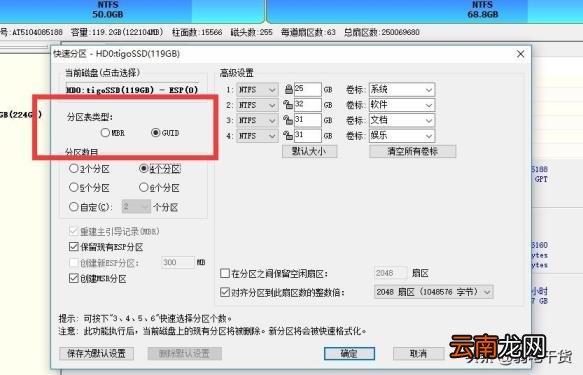Open the 软件 volume label dropdown
Viewport: 583px width, 375px height.
tap(402, 105)
